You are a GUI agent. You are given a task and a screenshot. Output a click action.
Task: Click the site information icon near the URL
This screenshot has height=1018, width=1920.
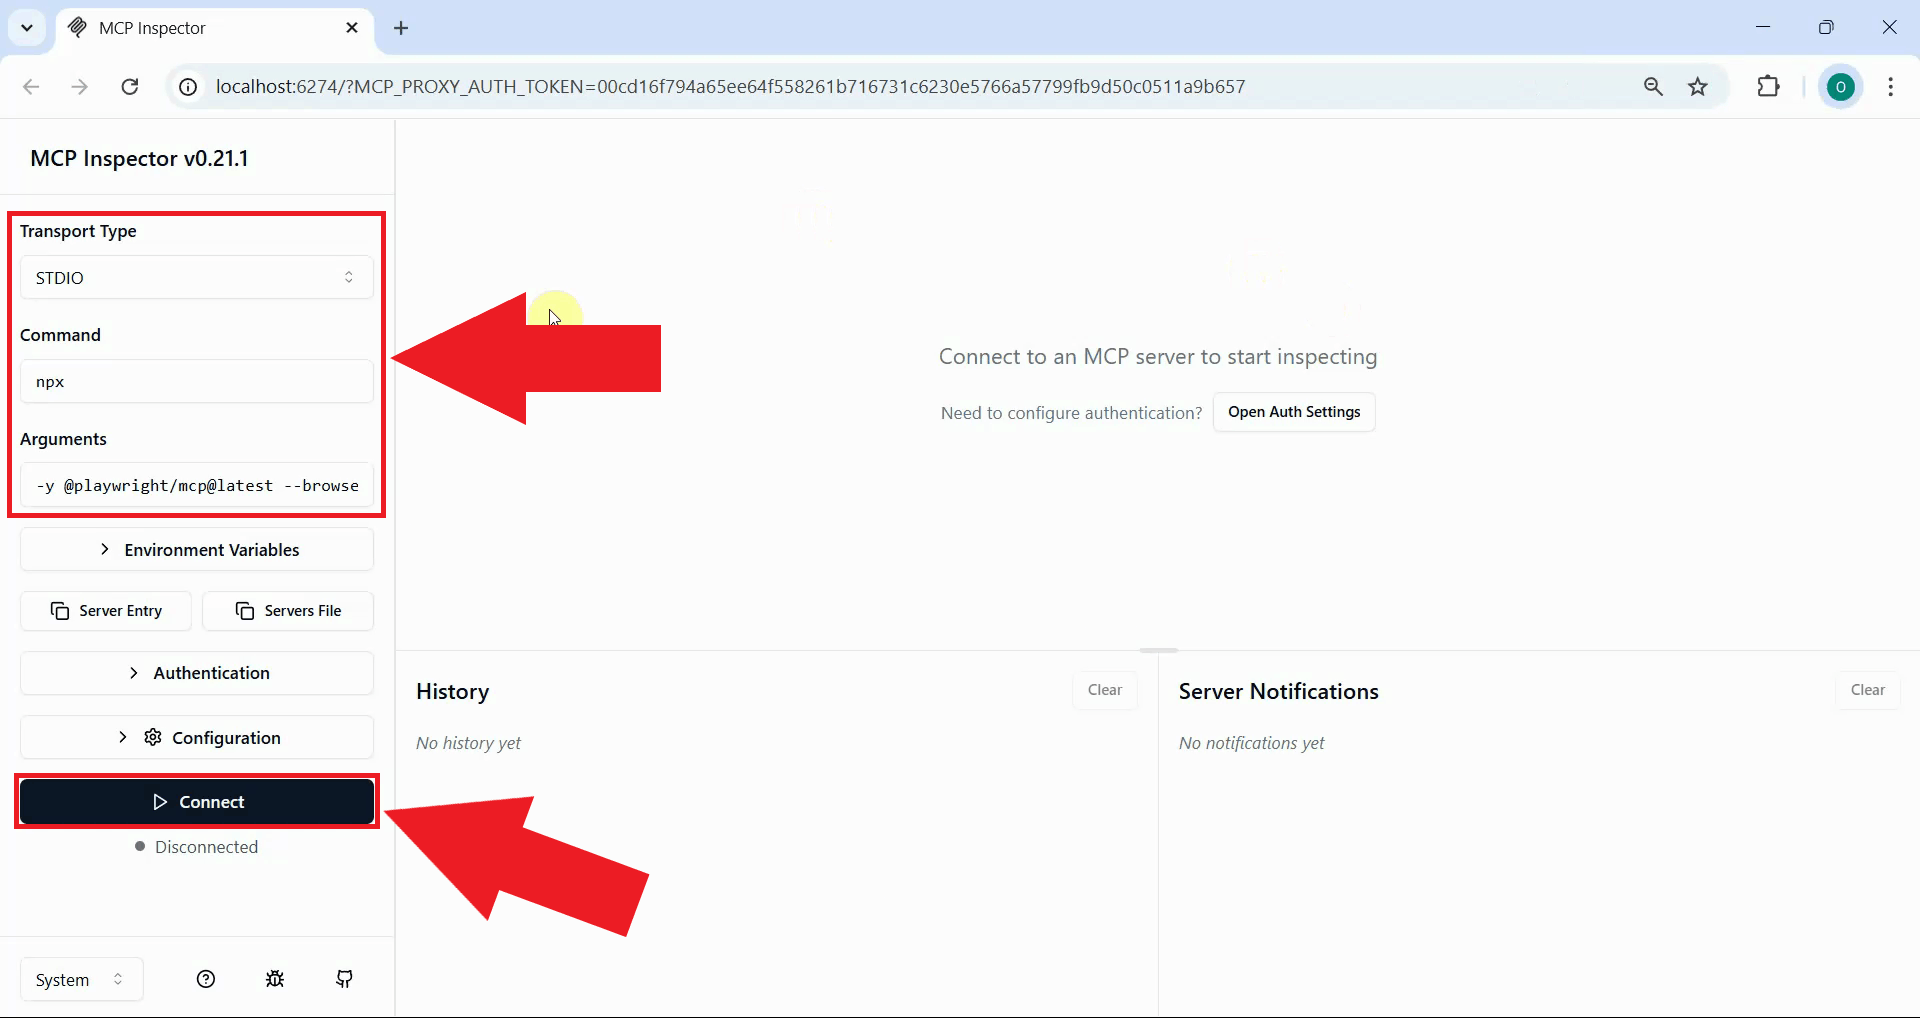click(x=187, y=86)
